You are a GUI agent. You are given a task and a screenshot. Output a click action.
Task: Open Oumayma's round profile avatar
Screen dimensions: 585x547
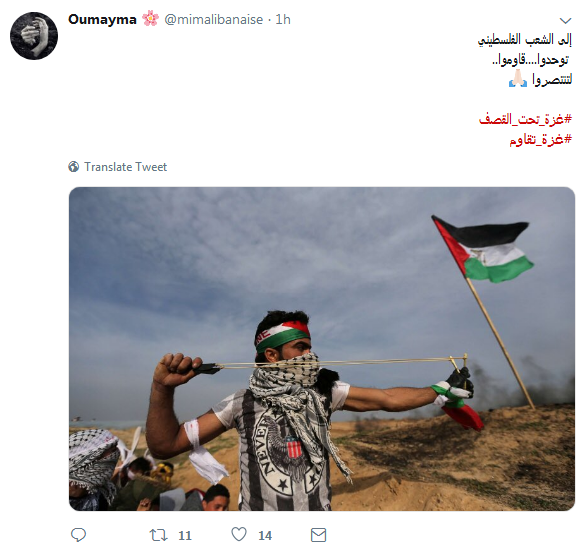[34, 35]
